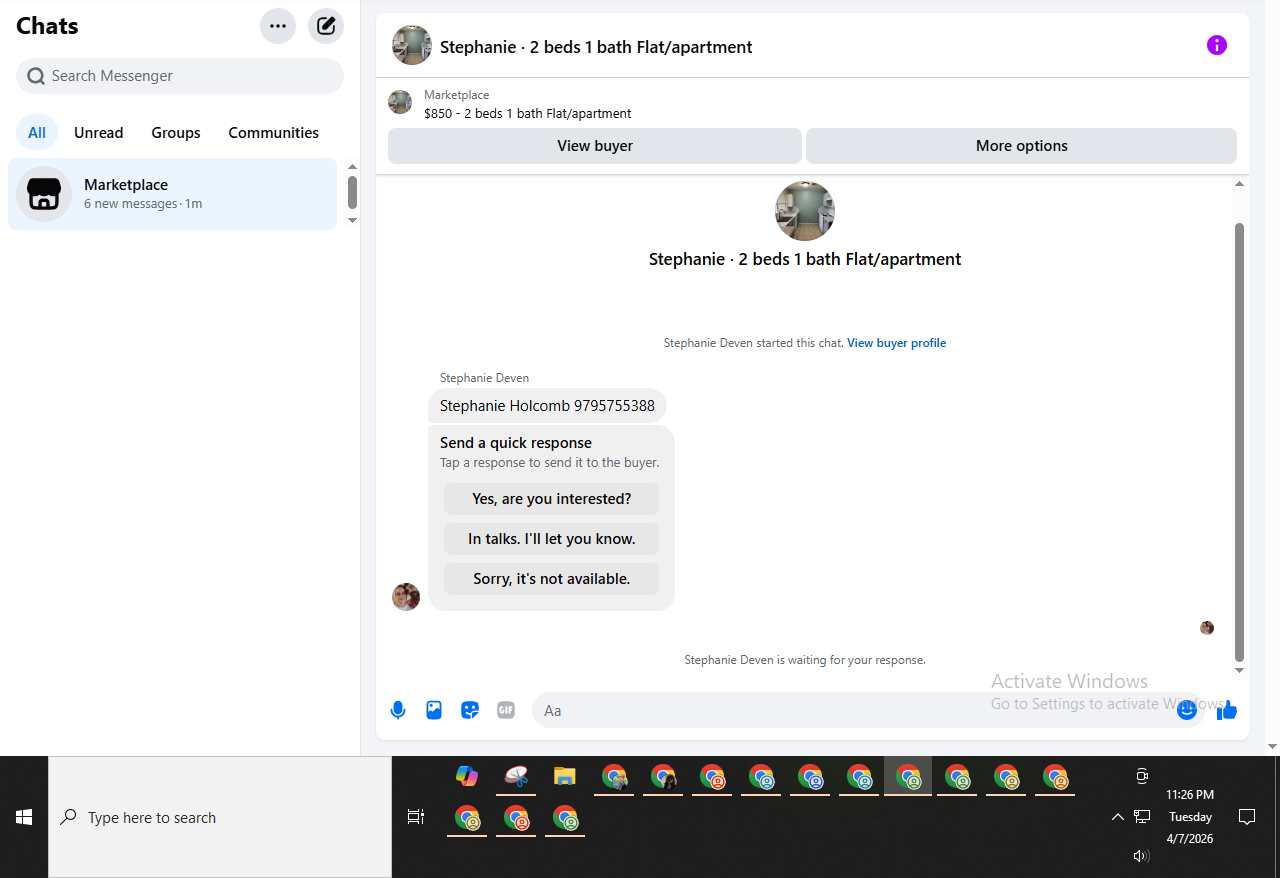Click the chat list scrollbar thumb
1280x878 pixels.
(352, 193)
